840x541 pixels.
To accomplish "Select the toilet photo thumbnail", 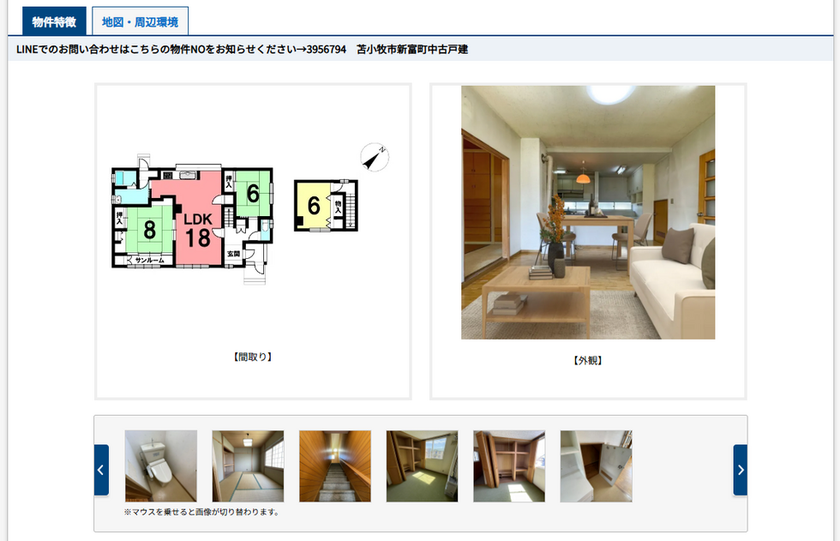I will click(161, 466).
